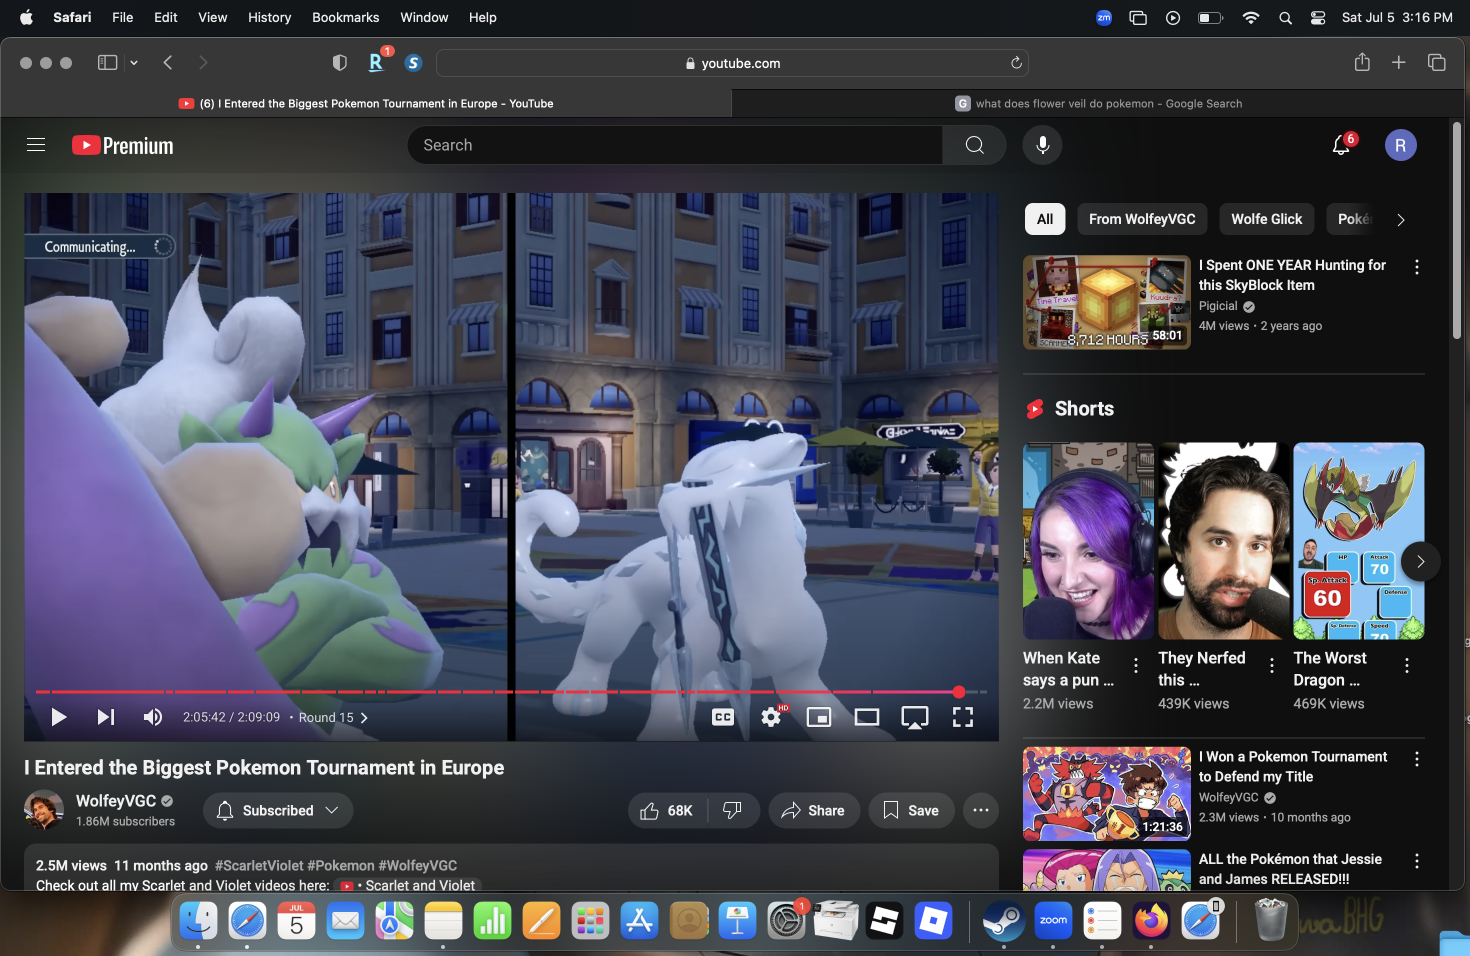Viewport: 1470px width, 956px height.
Task: Open options for When Kate short
Action: [1136, 666]
